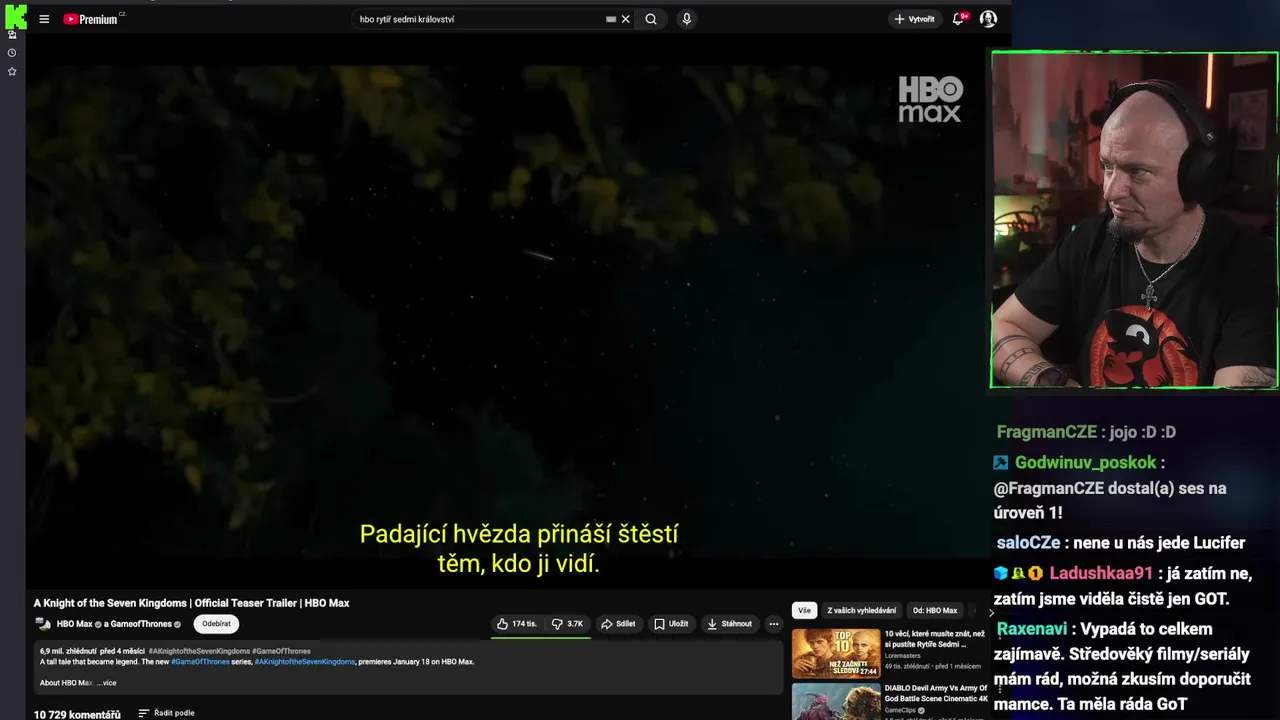Click the streamer webcam overlay
This screenshot has width=1280, height=720.
(x=1134, y=220)
